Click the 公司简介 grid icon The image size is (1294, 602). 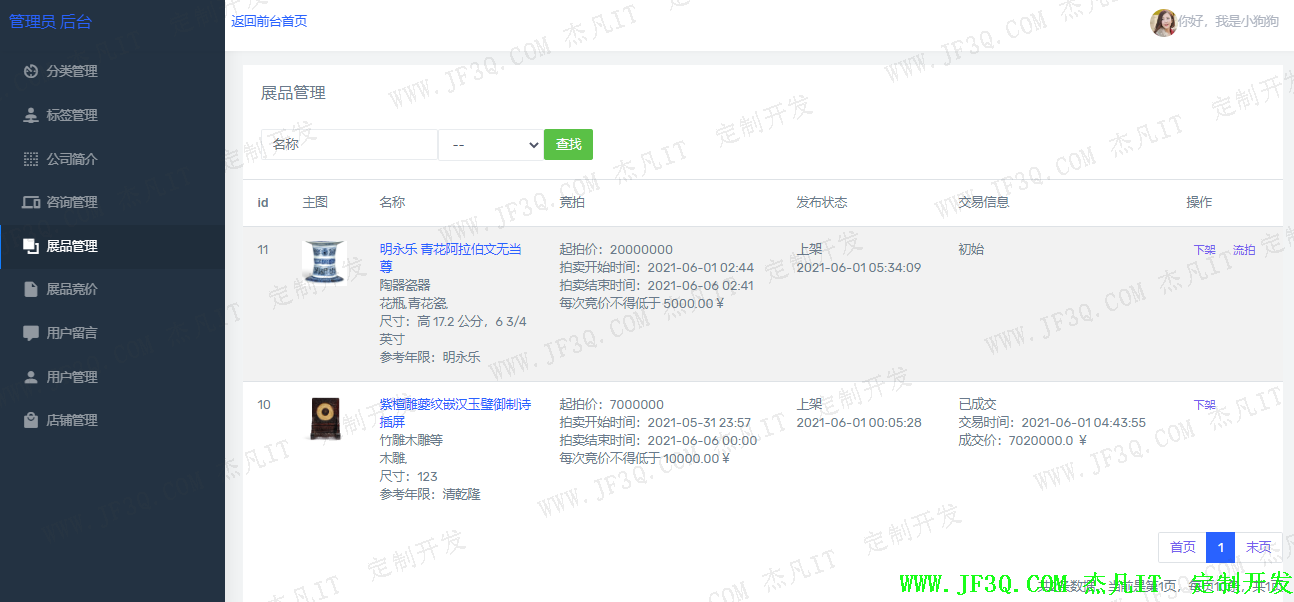(31, 159)
